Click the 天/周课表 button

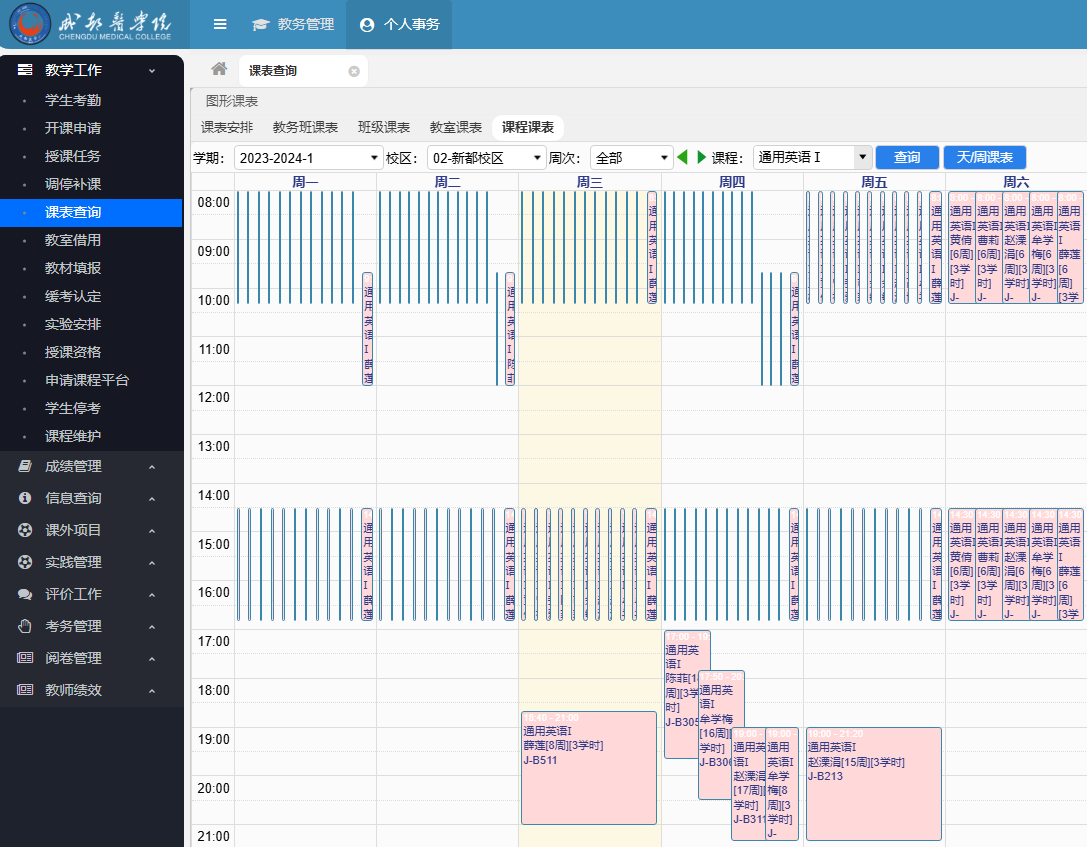(984, 157)
